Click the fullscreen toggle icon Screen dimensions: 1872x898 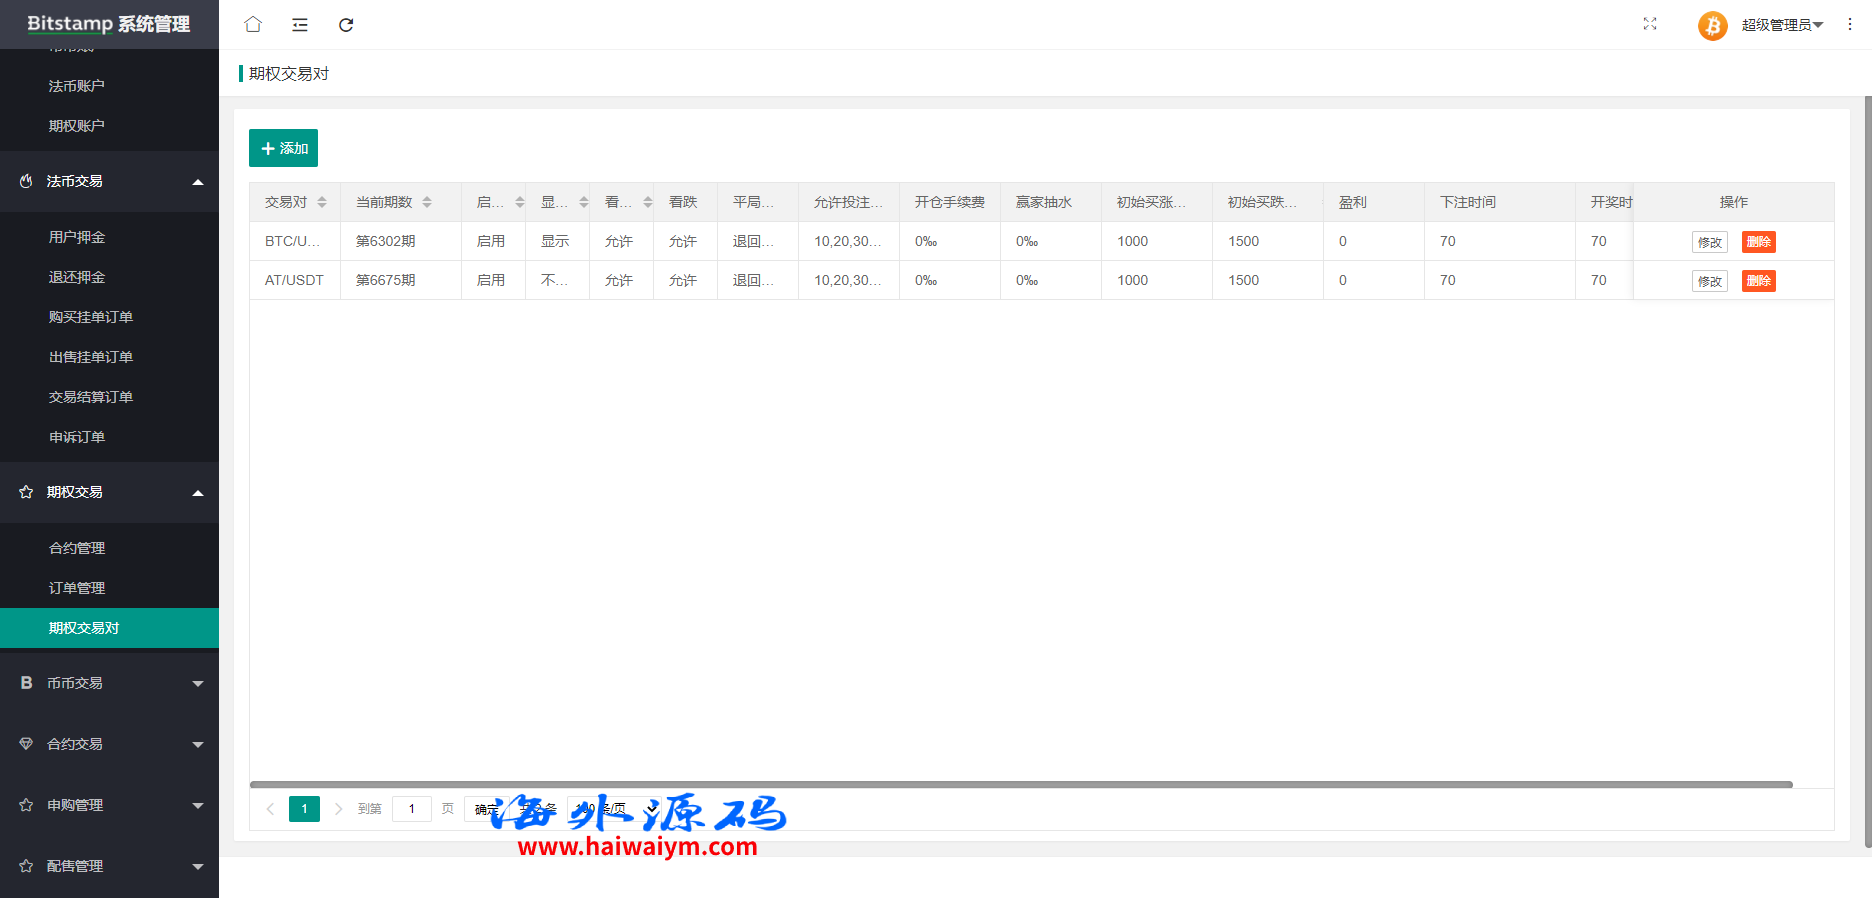click(1650, 24)
